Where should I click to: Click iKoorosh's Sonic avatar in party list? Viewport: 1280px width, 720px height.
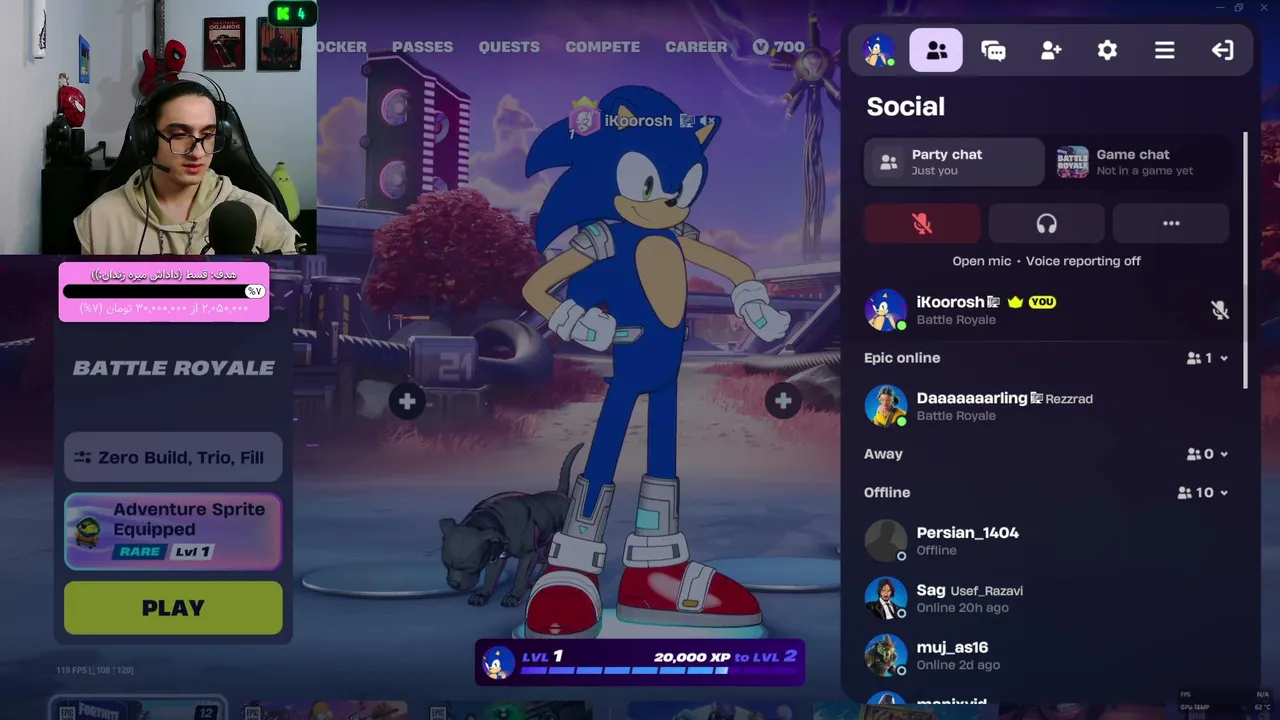pos(885,310)
